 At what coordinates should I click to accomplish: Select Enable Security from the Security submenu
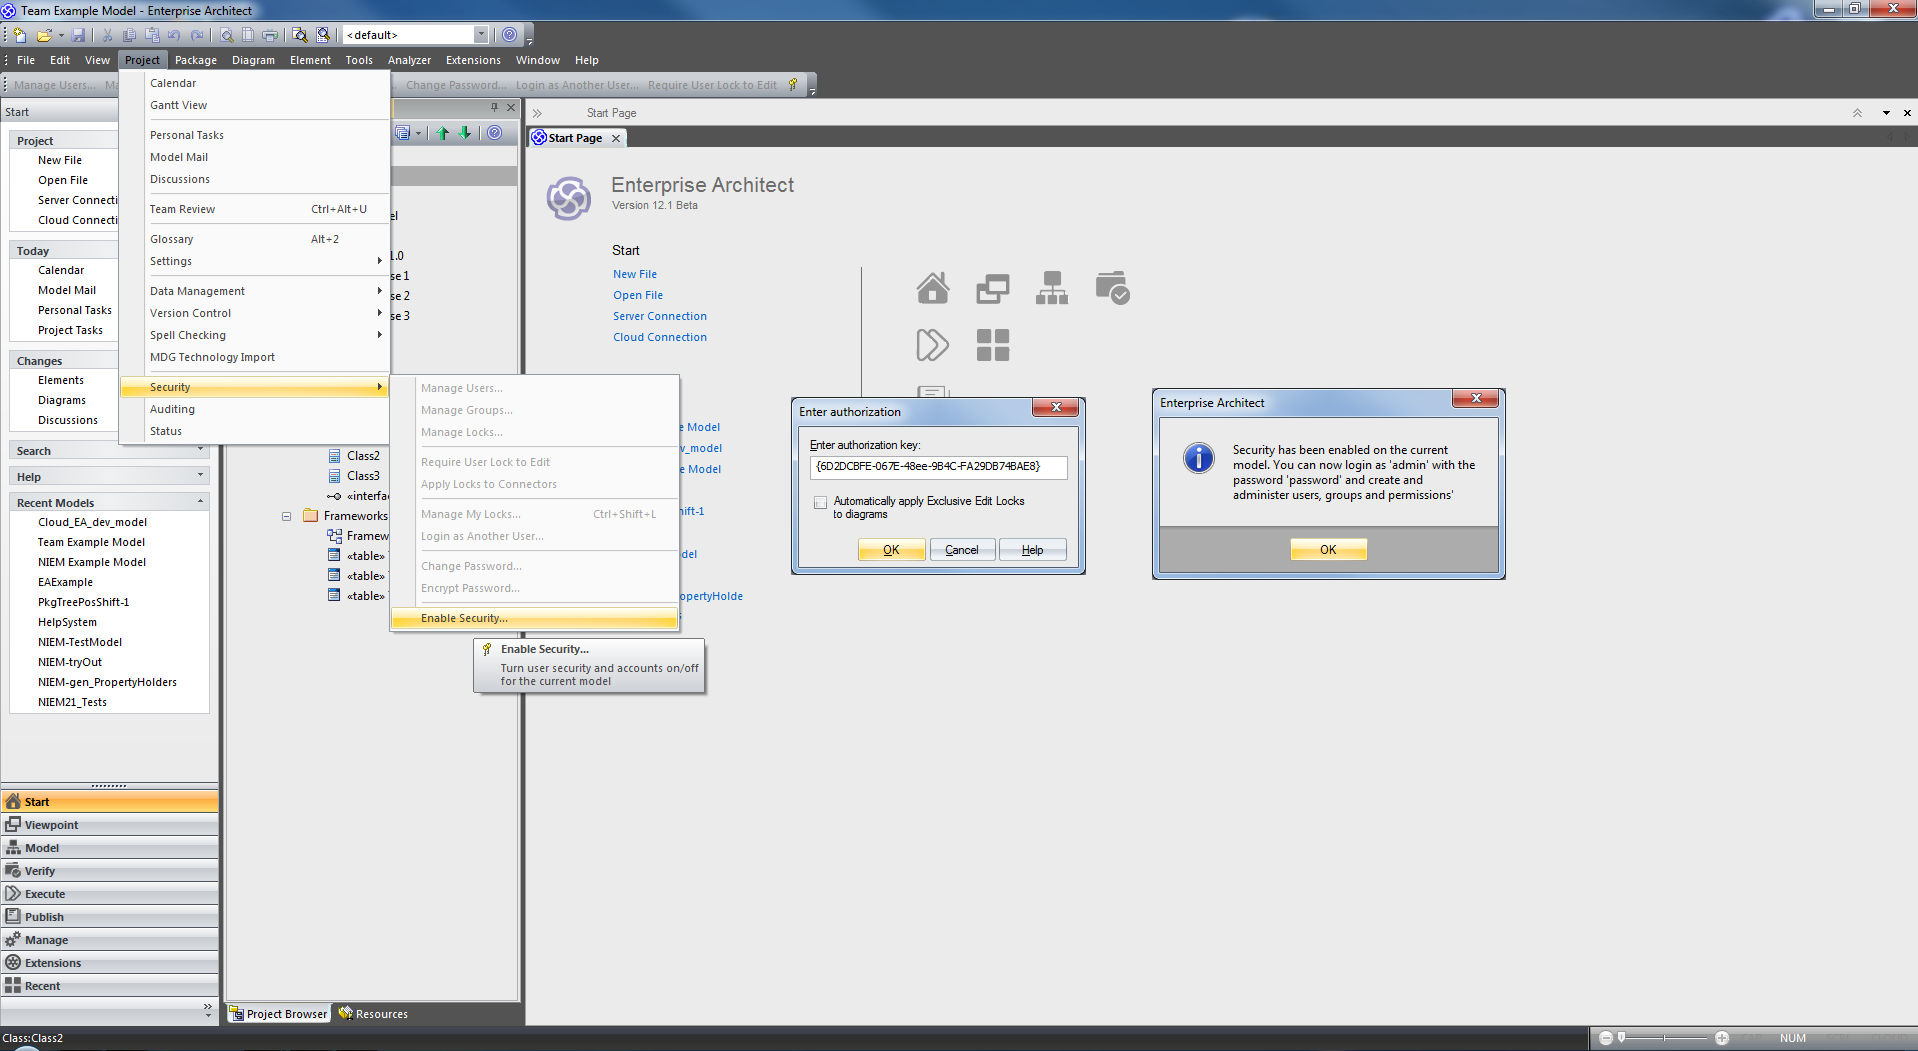point(464,618)
